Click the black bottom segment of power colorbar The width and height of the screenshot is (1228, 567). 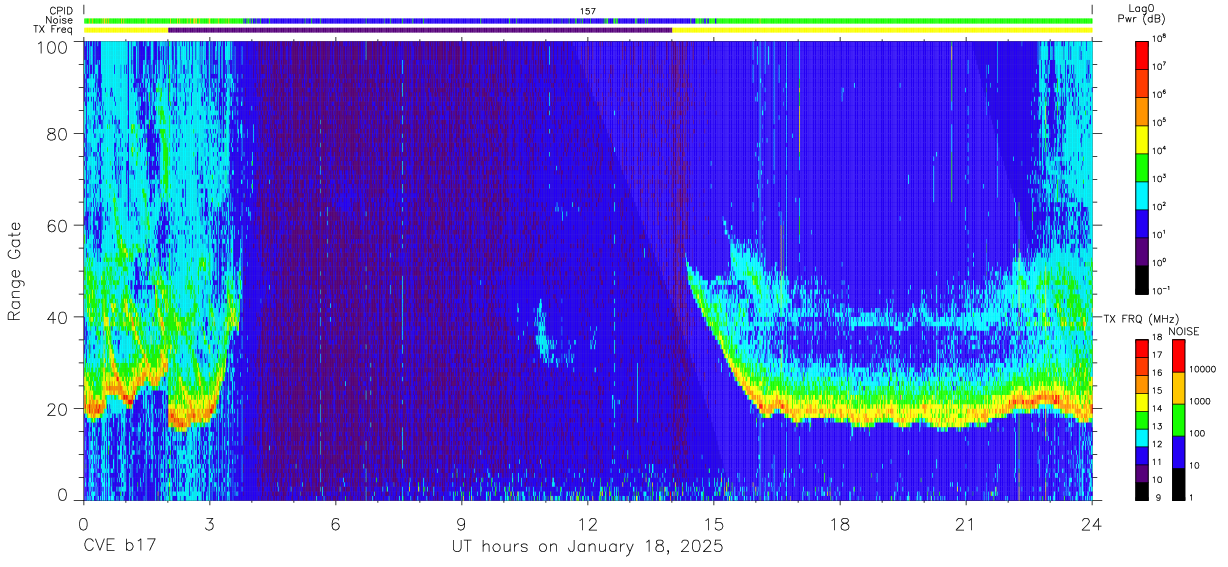[1142, 278]
